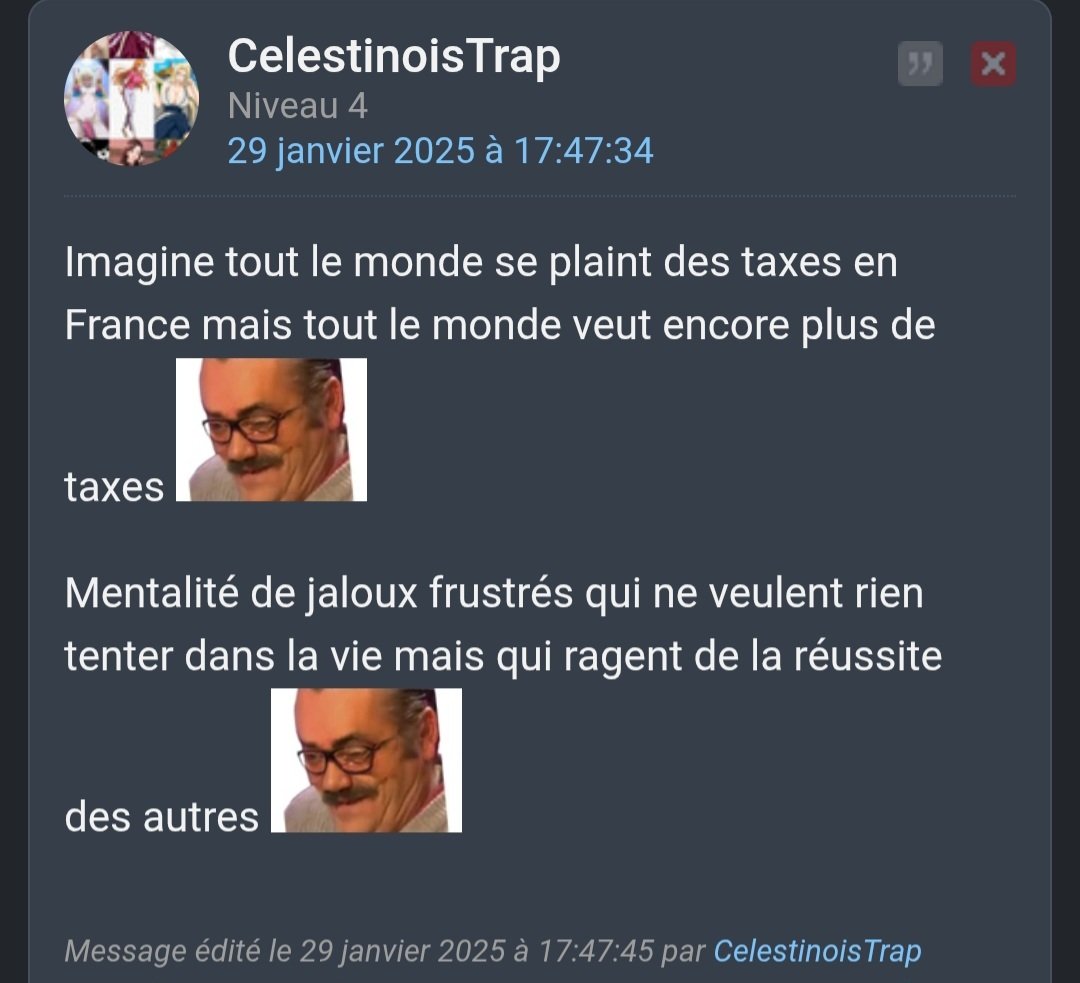Click the word "taxes" beside the first sticker
Screen dimensions: 1080x983
114,487
